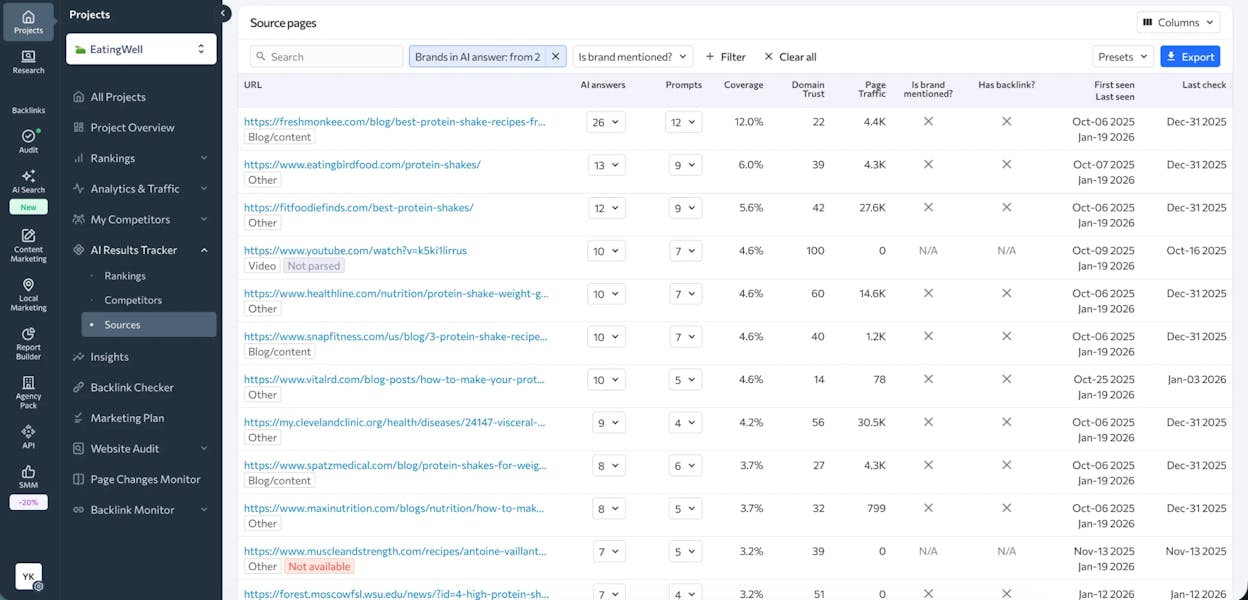Collapse the sidebar with arrow button
Viewport: 1248px width, 600px height.
point(224,13)
